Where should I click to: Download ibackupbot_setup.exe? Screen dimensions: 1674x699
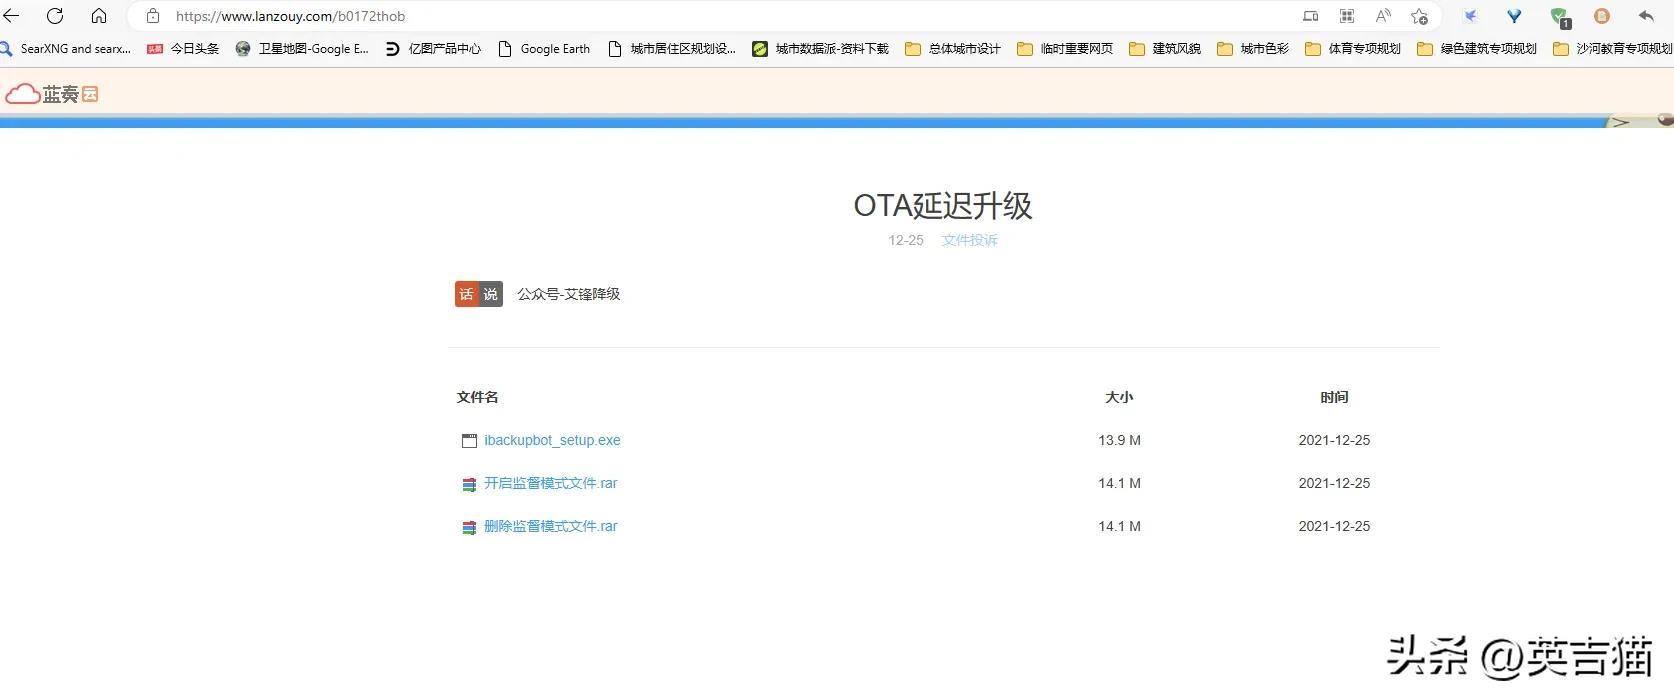(552, 440)
